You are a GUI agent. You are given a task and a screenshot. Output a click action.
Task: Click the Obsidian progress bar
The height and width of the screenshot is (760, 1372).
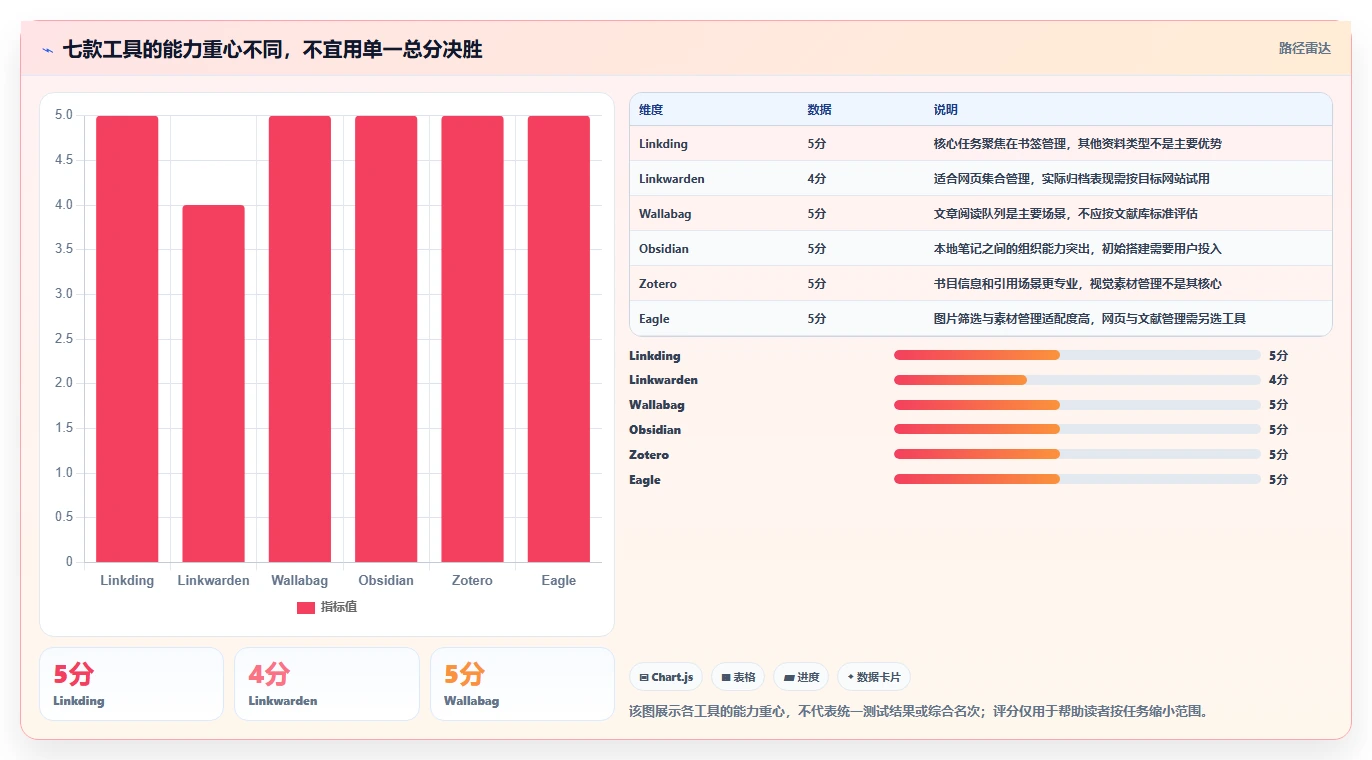pyautogui.click(x=1077, y=429)
